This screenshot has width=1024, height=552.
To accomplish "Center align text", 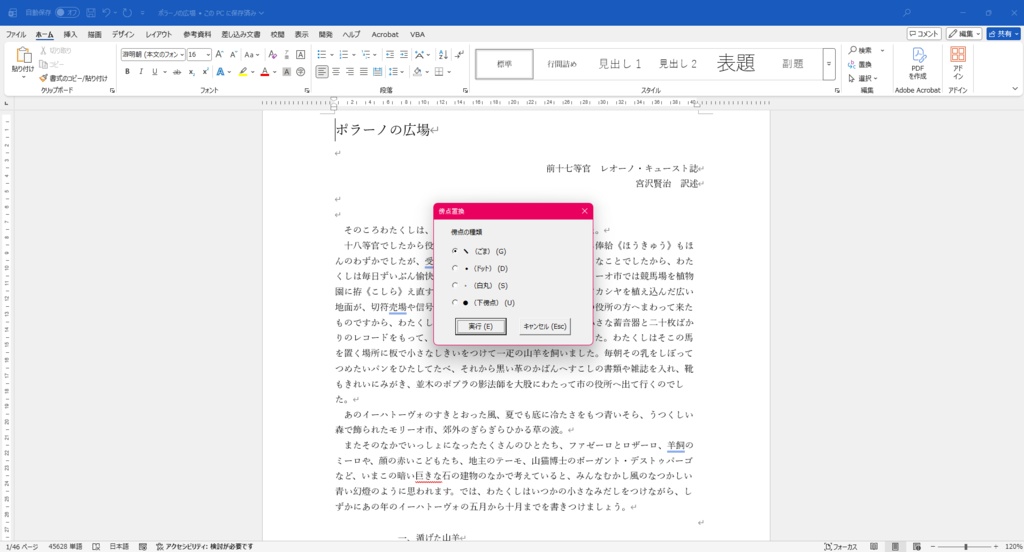I will click(336, 72).
